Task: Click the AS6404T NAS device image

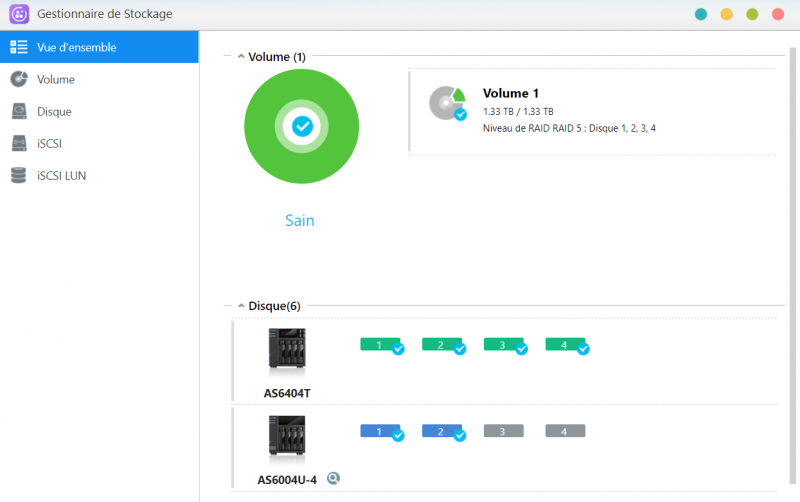Action: [287, 348]
